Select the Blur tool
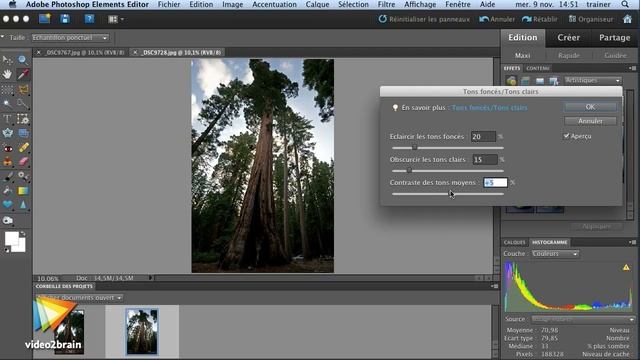This screenshot has height=360, width=640. click(x=23, y=205)
